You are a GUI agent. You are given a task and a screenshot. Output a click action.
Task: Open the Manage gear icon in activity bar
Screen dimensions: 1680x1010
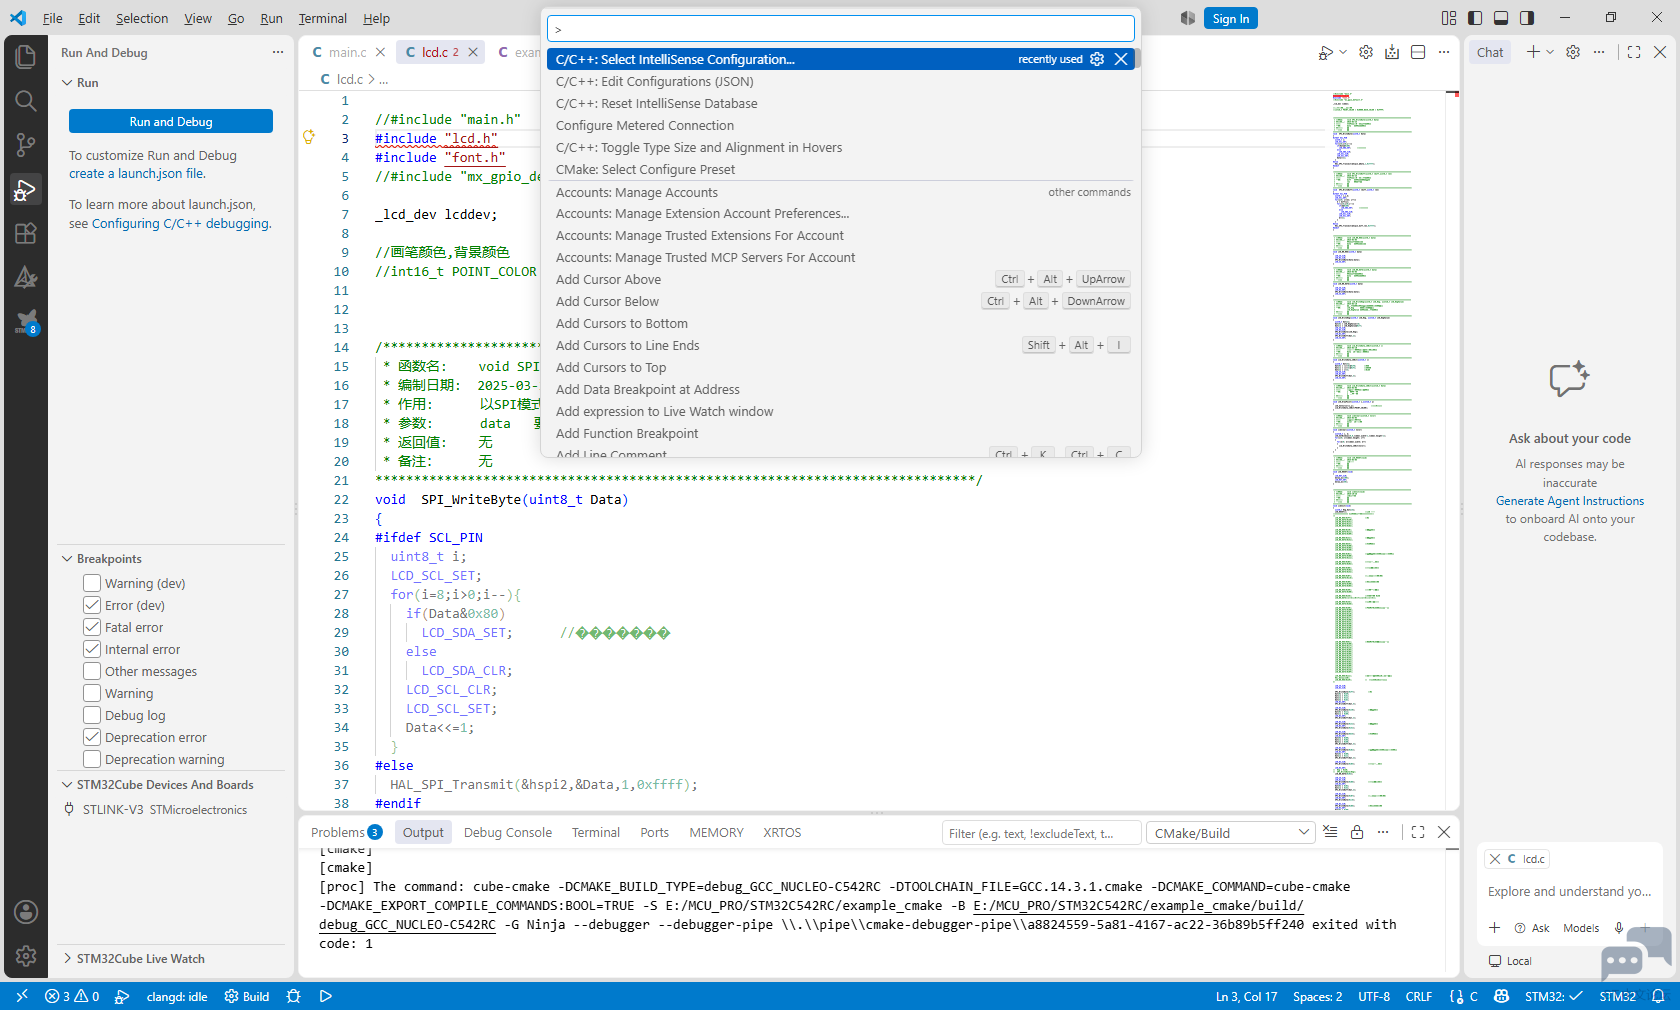[x=26, y=956]
